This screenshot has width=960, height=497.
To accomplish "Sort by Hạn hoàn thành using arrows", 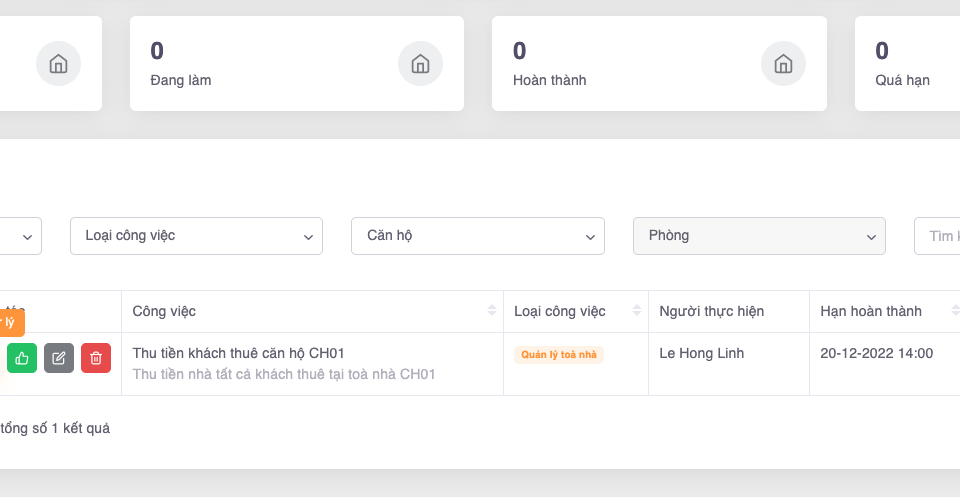I will [x=955, y=311].
